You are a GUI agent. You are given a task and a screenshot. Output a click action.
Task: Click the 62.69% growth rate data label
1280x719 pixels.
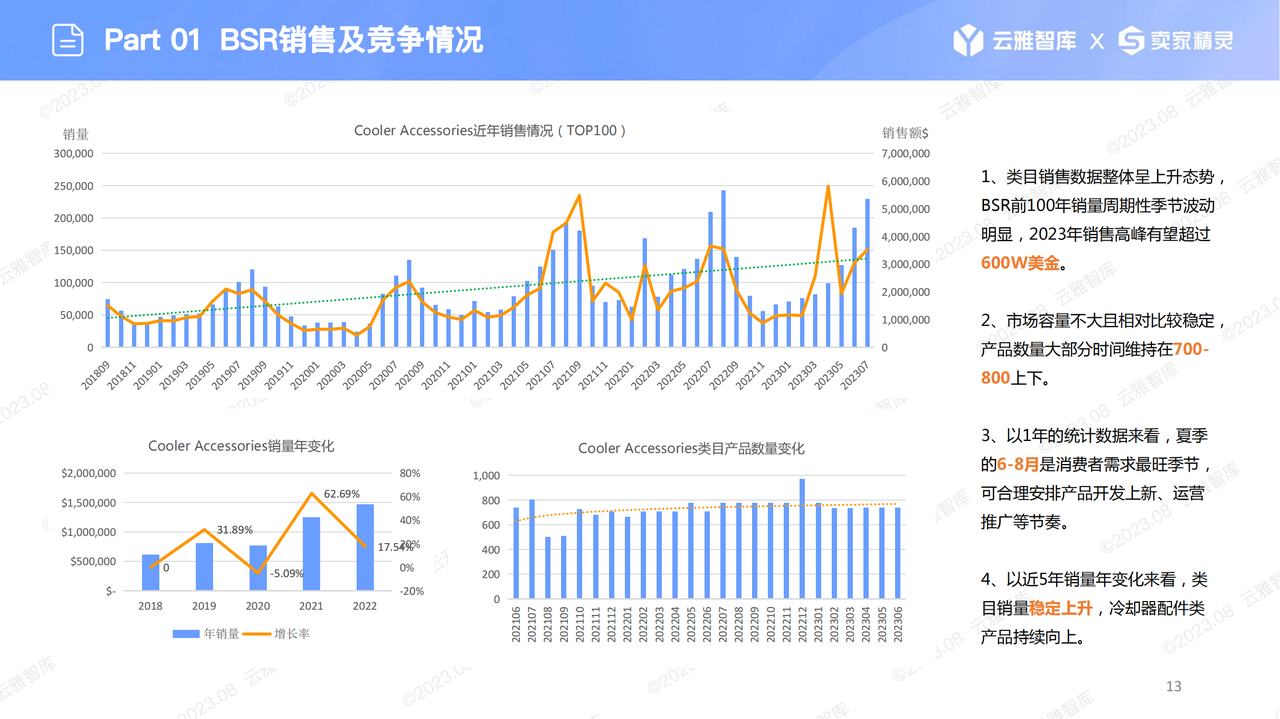[x=341, y=494]
